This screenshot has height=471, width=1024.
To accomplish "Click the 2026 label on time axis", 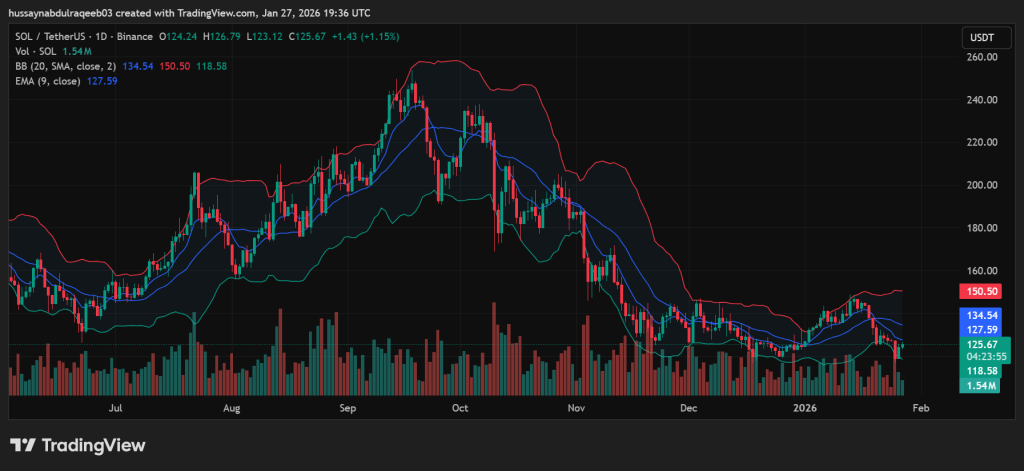I will (804, 408).
